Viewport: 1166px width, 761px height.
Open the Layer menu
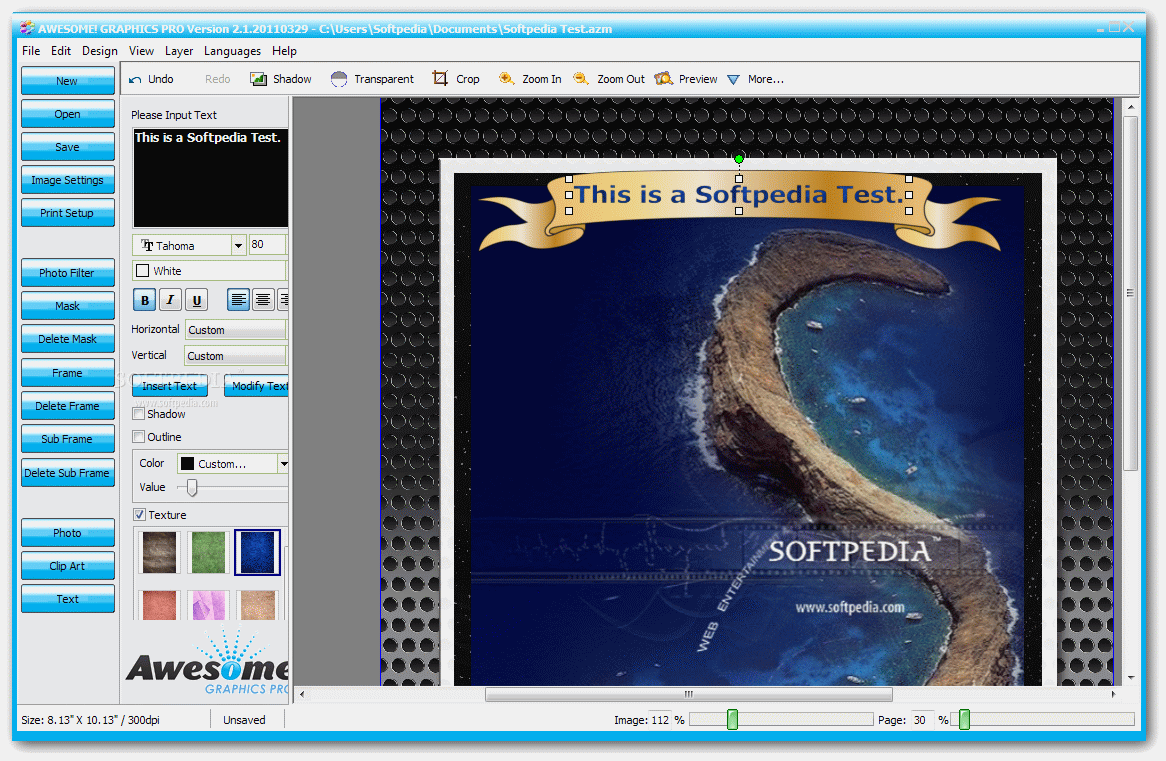click(179, 51)
